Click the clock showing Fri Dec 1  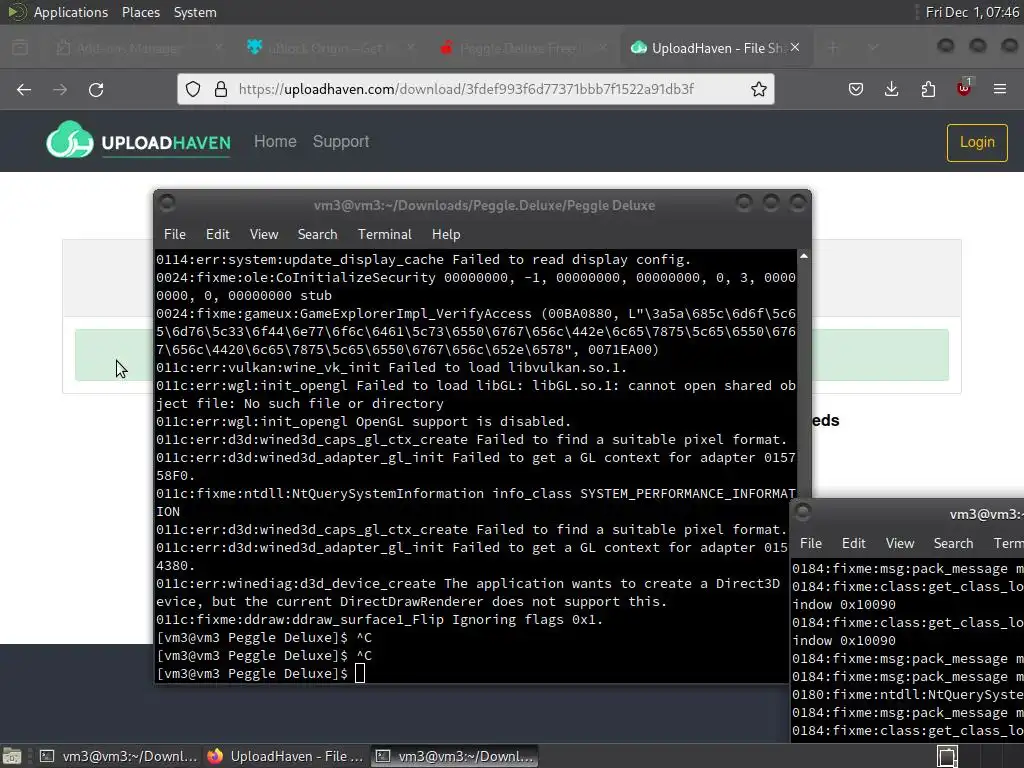972,12
